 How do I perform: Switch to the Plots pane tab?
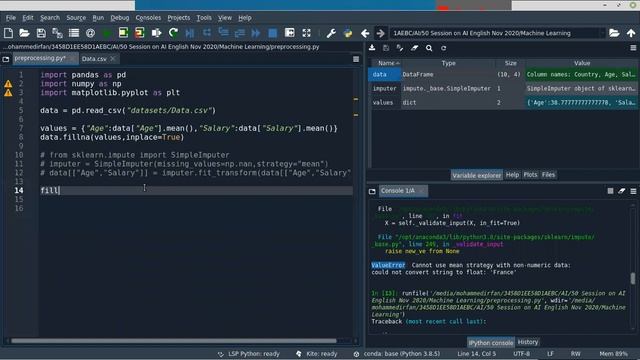point(530,175)
